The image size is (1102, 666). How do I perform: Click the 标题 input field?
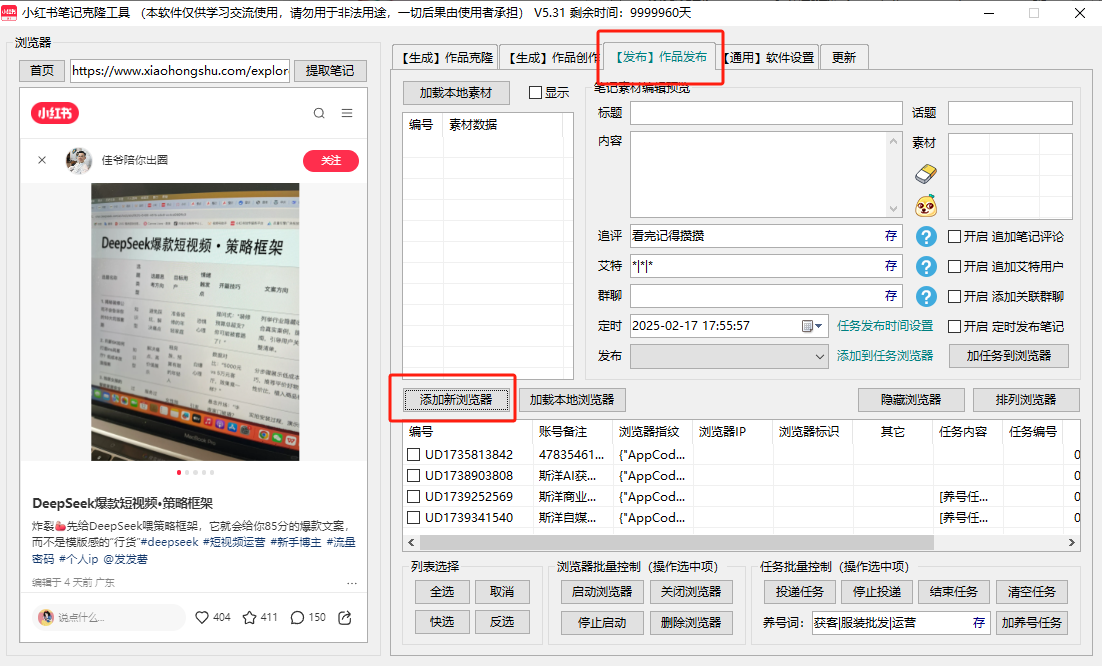click(765, 113)
